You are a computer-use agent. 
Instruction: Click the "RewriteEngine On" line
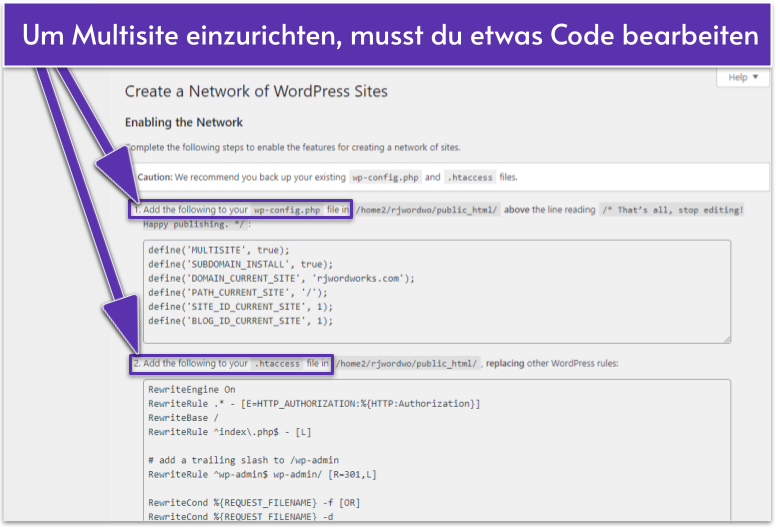192,390
